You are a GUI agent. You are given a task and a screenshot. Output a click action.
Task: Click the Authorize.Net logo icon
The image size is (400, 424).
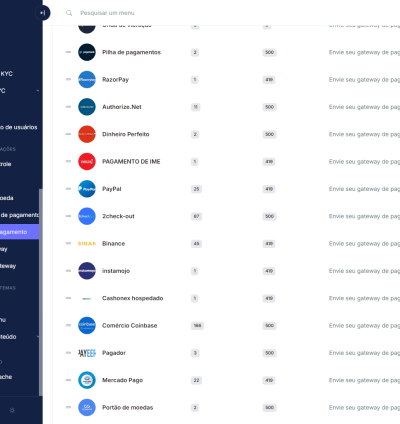[x=87, y=107]
